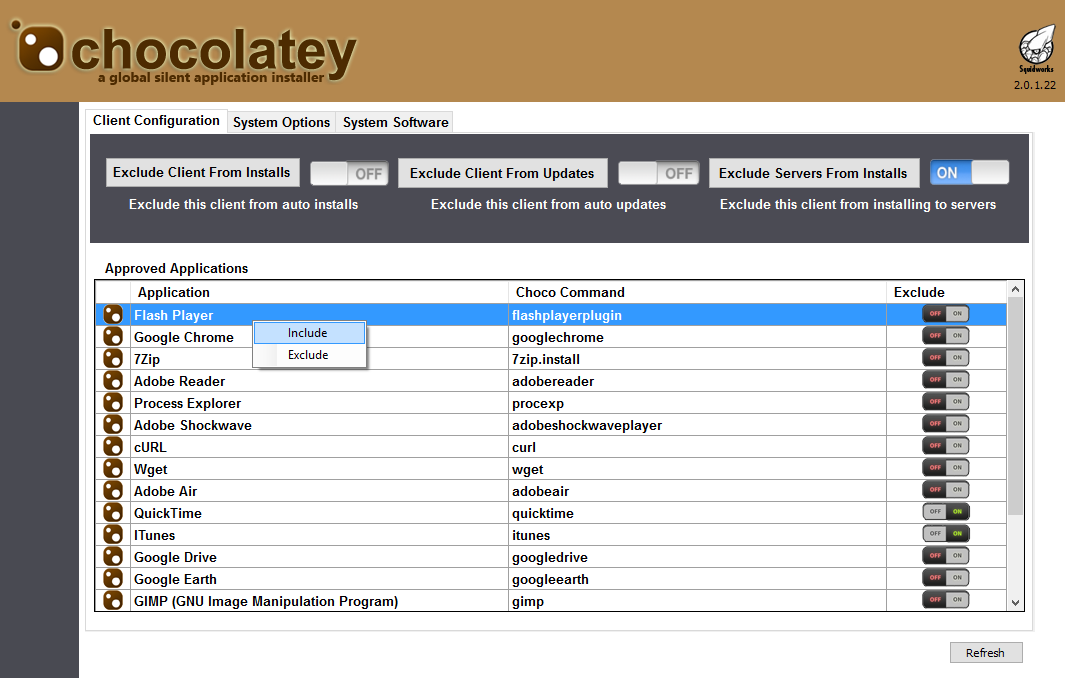
Task: Click the Flash Player package icon
Action: pyautogui.click(x=113, y=315)
